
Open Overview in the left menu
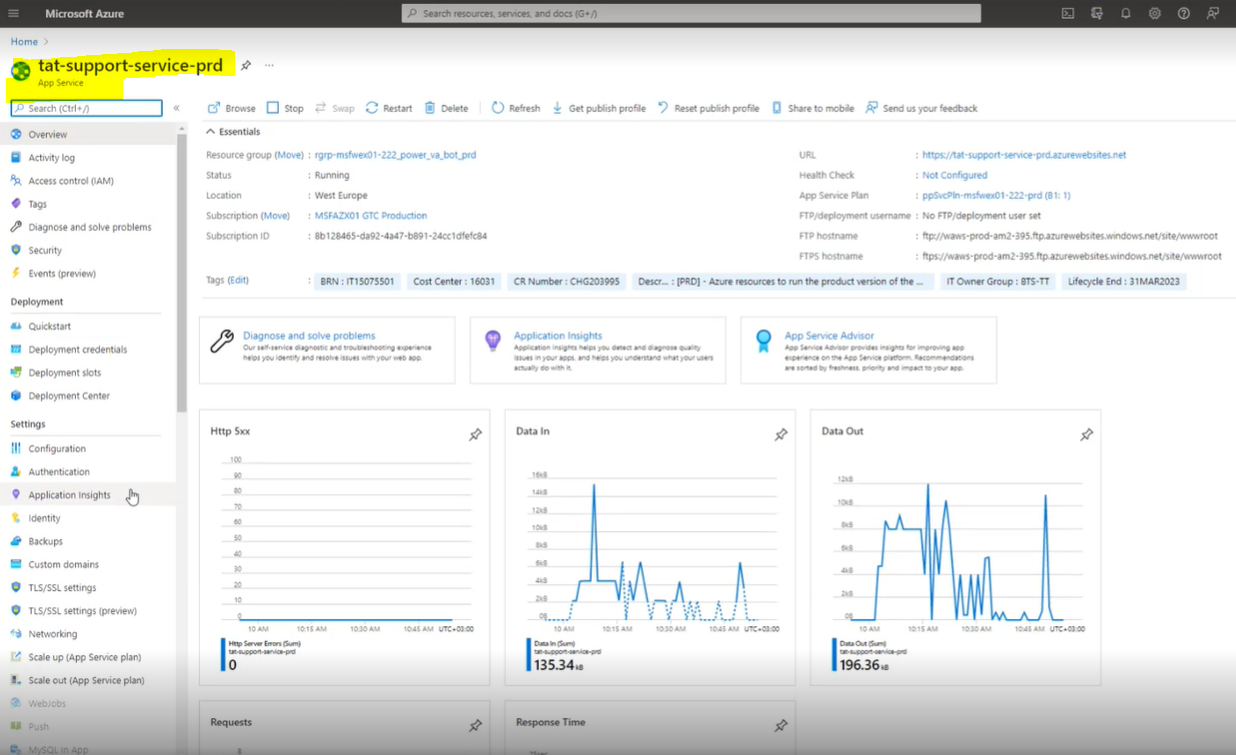coord(88,134)
